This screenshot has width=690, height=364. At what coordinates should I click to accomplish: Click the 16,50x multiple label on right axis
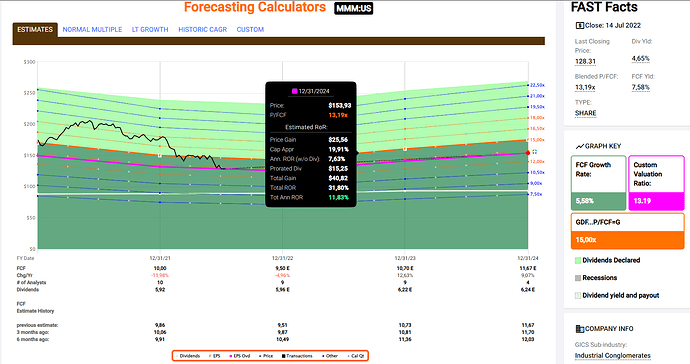537,129
